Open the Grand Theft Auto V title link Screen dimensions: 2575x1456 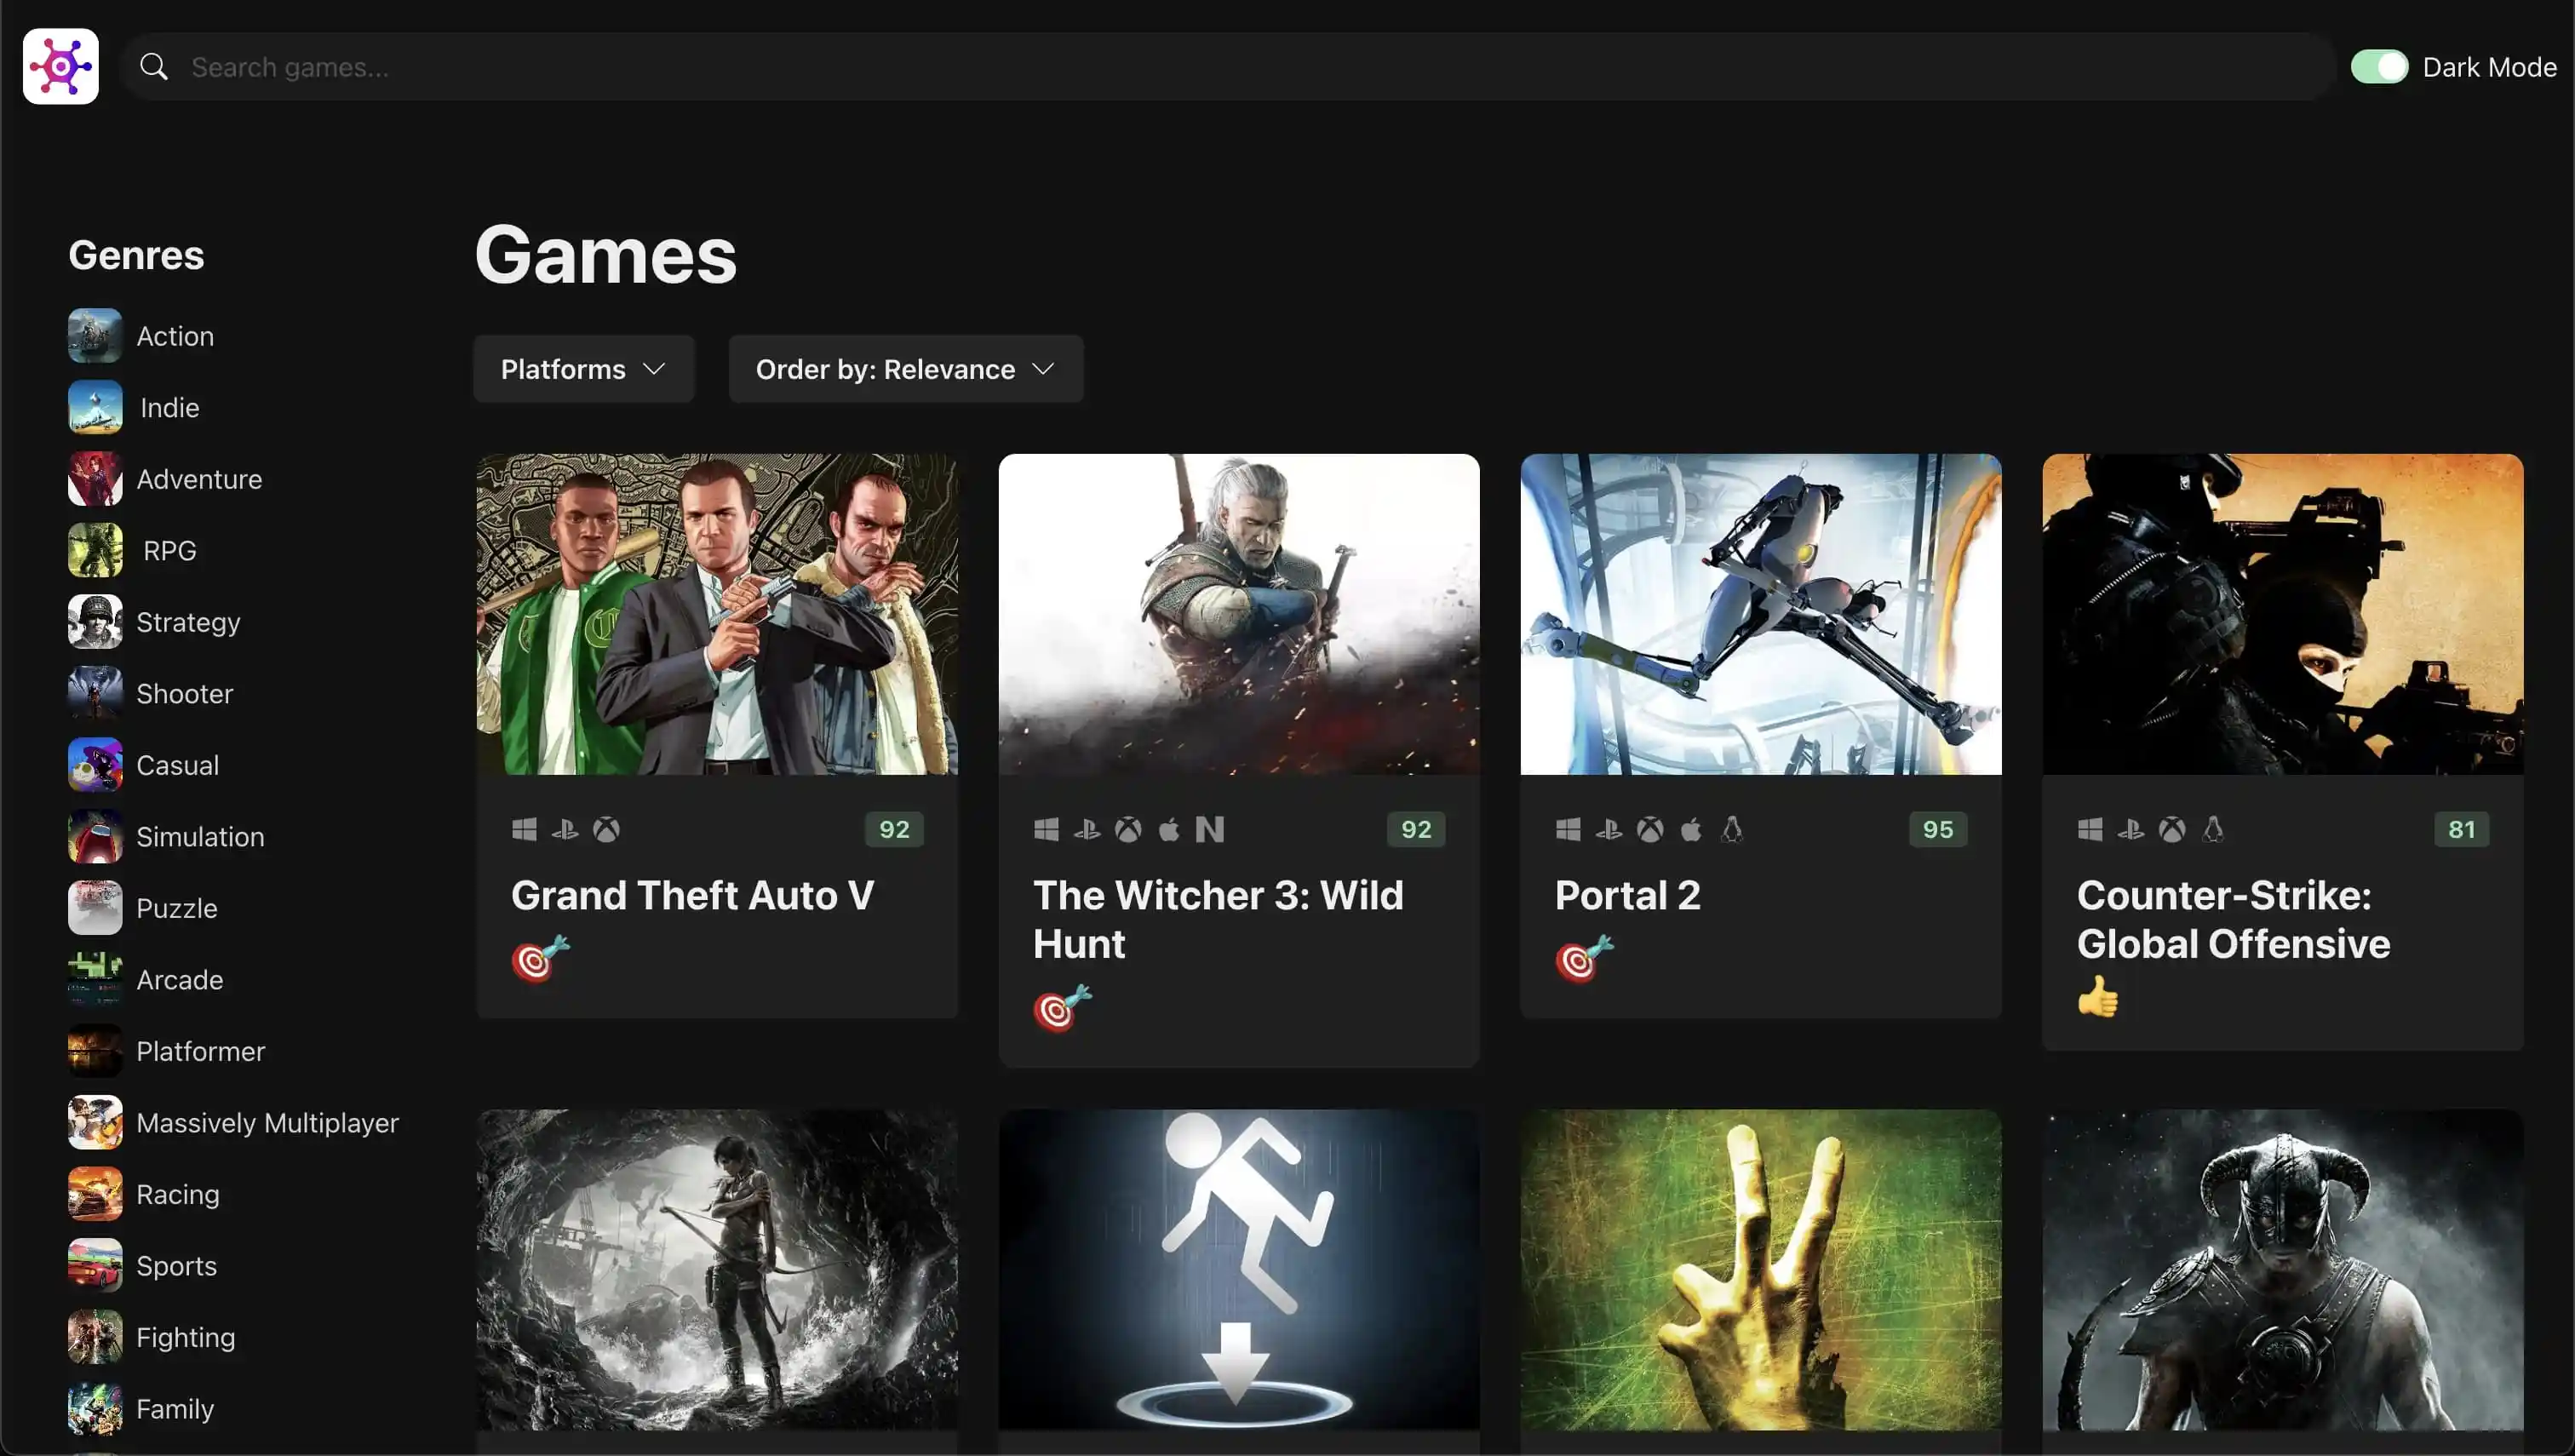pos(692,895)
